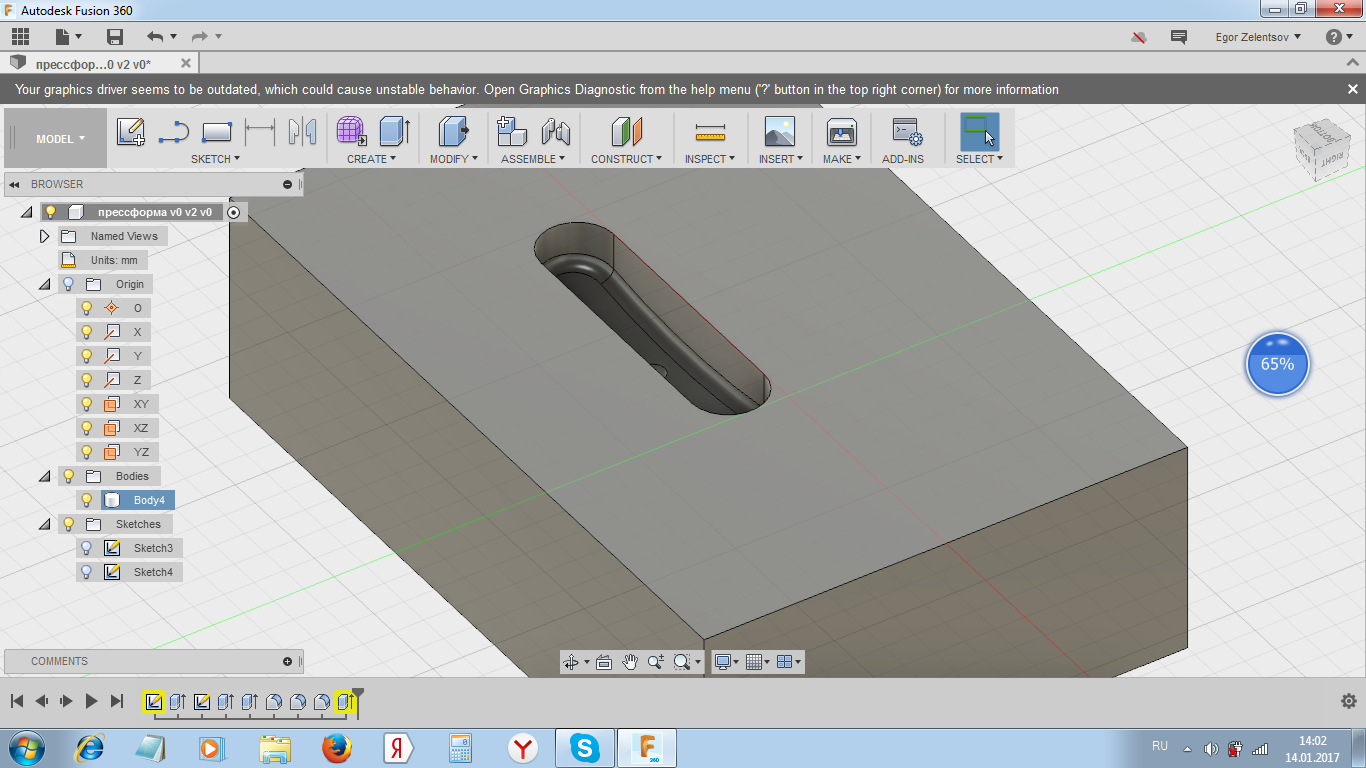Viewport: 1366px width, 768px height.
Task: Dismiss the graphics driver warning
Action: click(x=1352, y=89)
